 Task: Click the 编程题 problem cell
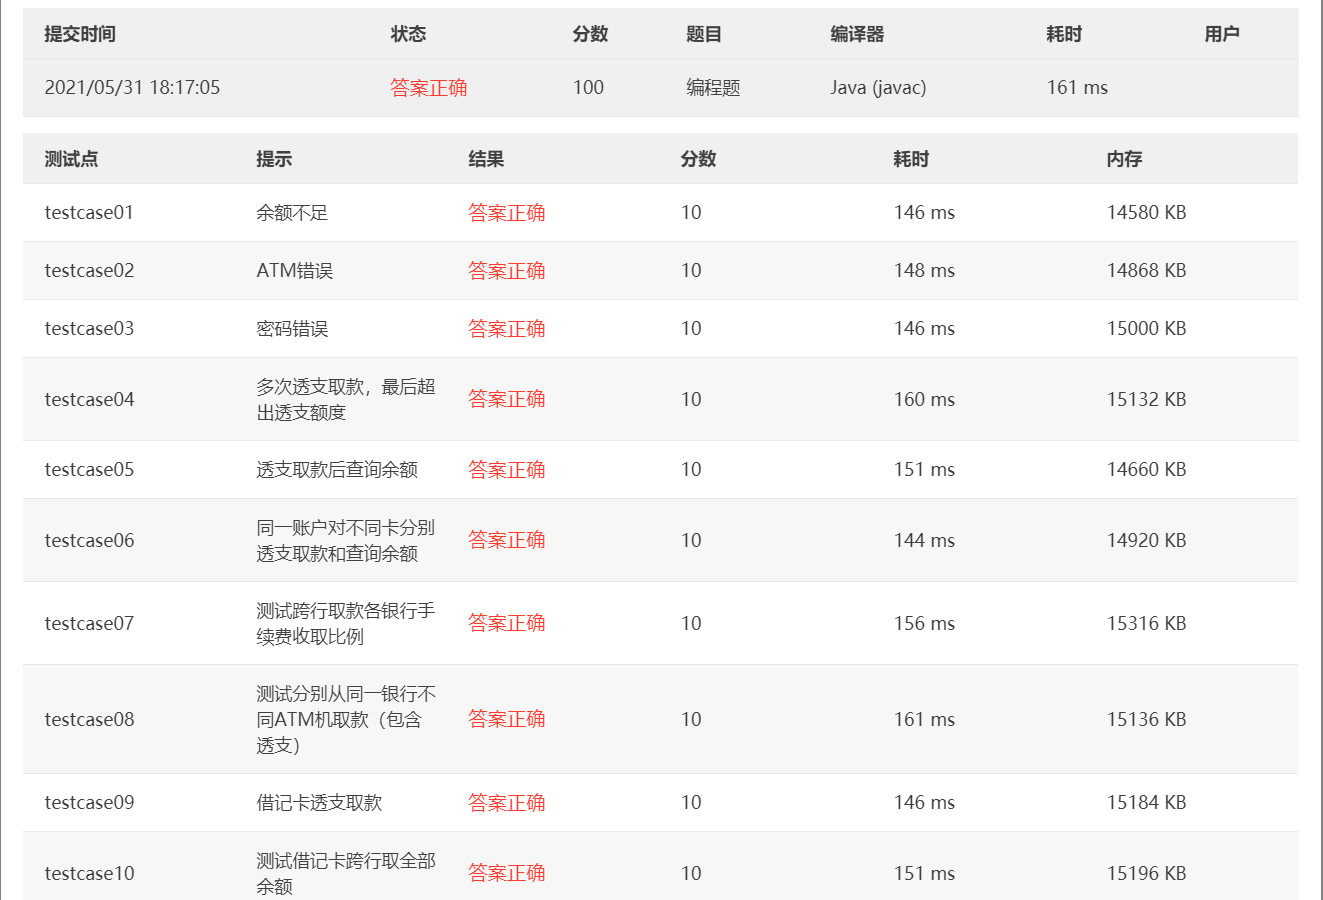point(713,88)
